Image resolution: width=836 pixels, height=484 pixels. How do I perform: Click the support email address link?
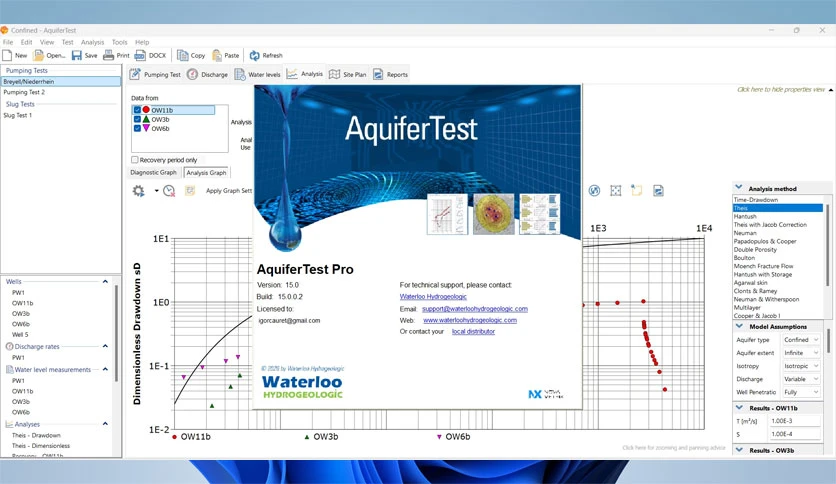475,309
